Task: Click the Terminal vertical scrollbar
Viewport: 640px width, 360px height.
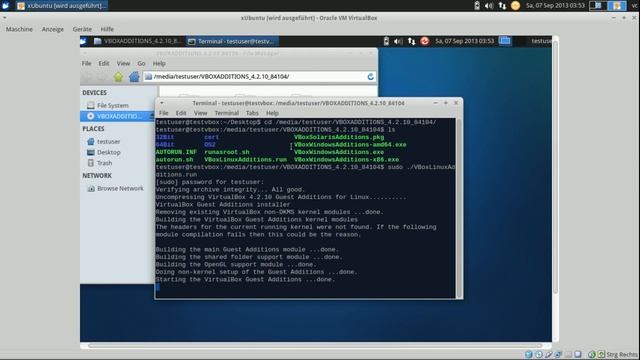Action: click(459, 208)
